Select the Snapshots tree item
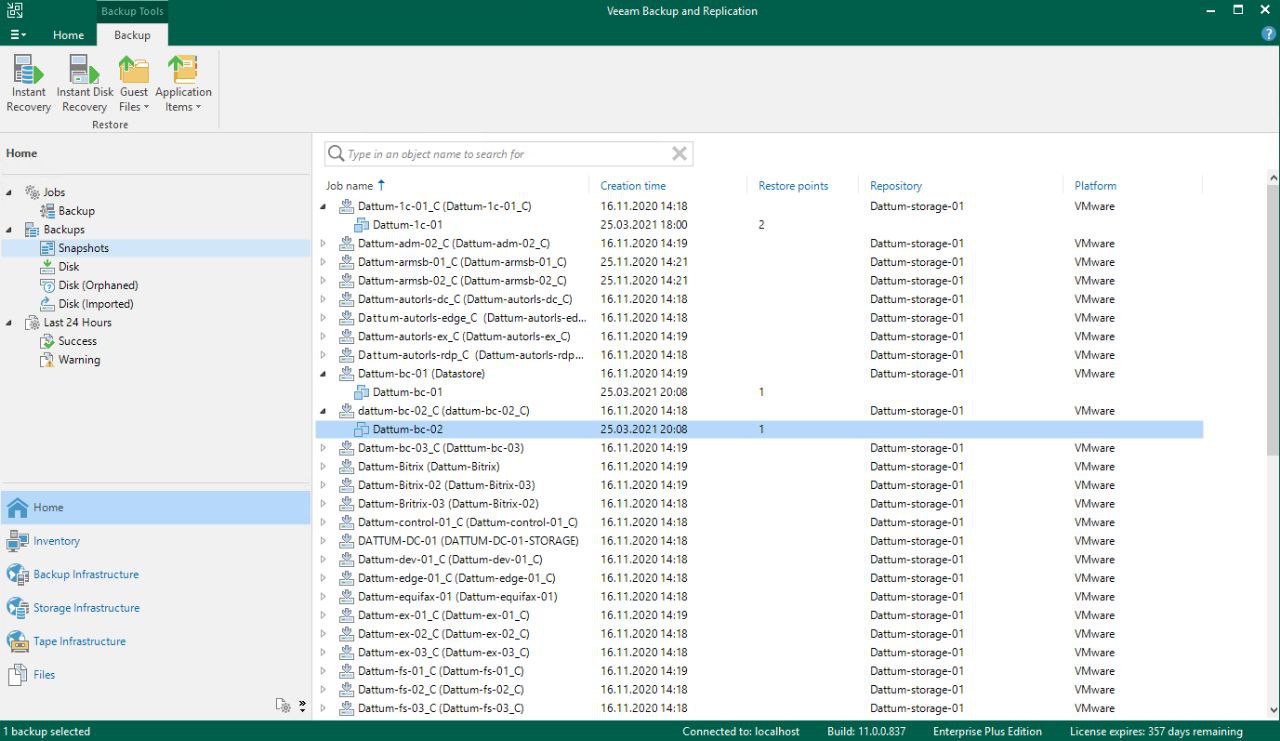This screenshot has width=1280, height=741. click(83, 248)
